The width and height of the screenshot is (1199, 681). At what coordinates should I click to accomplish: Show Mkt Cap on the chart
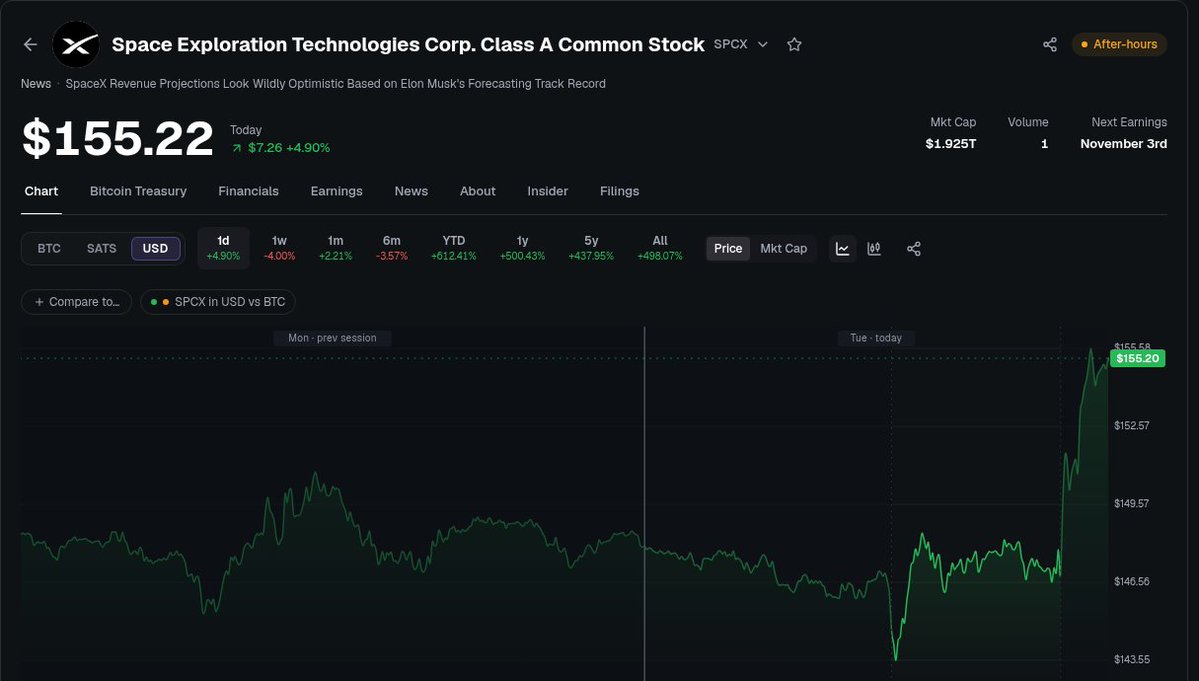point(784,248)
